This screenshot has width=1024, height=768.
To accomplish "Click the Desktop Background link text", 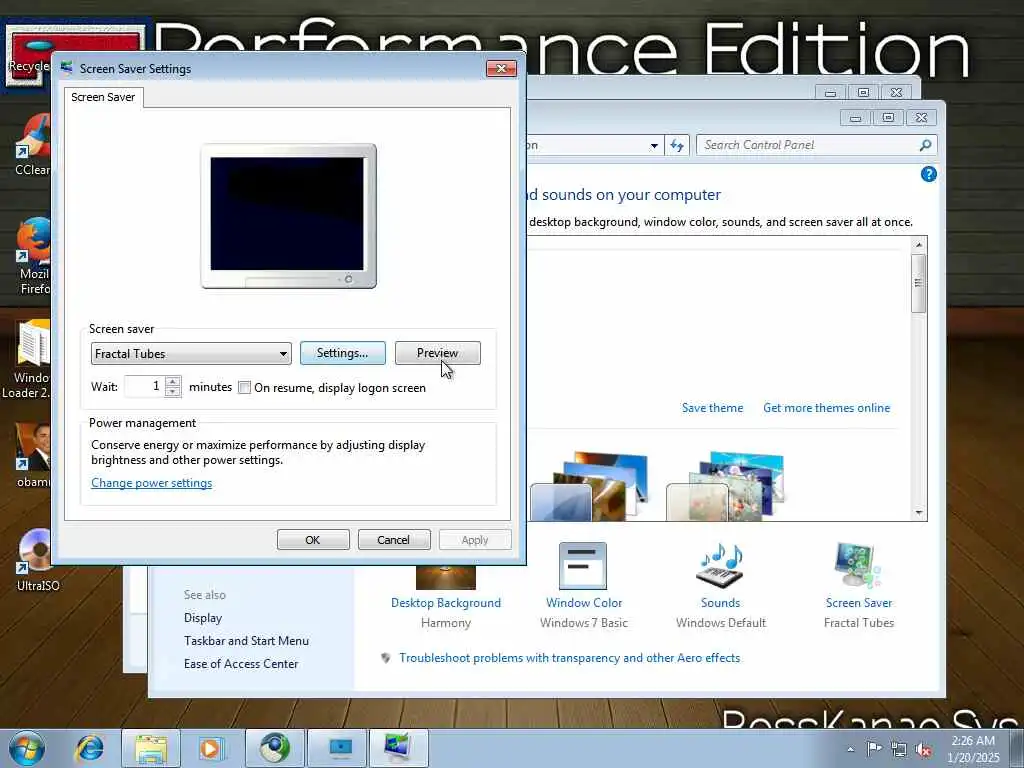I will point(445,603).
